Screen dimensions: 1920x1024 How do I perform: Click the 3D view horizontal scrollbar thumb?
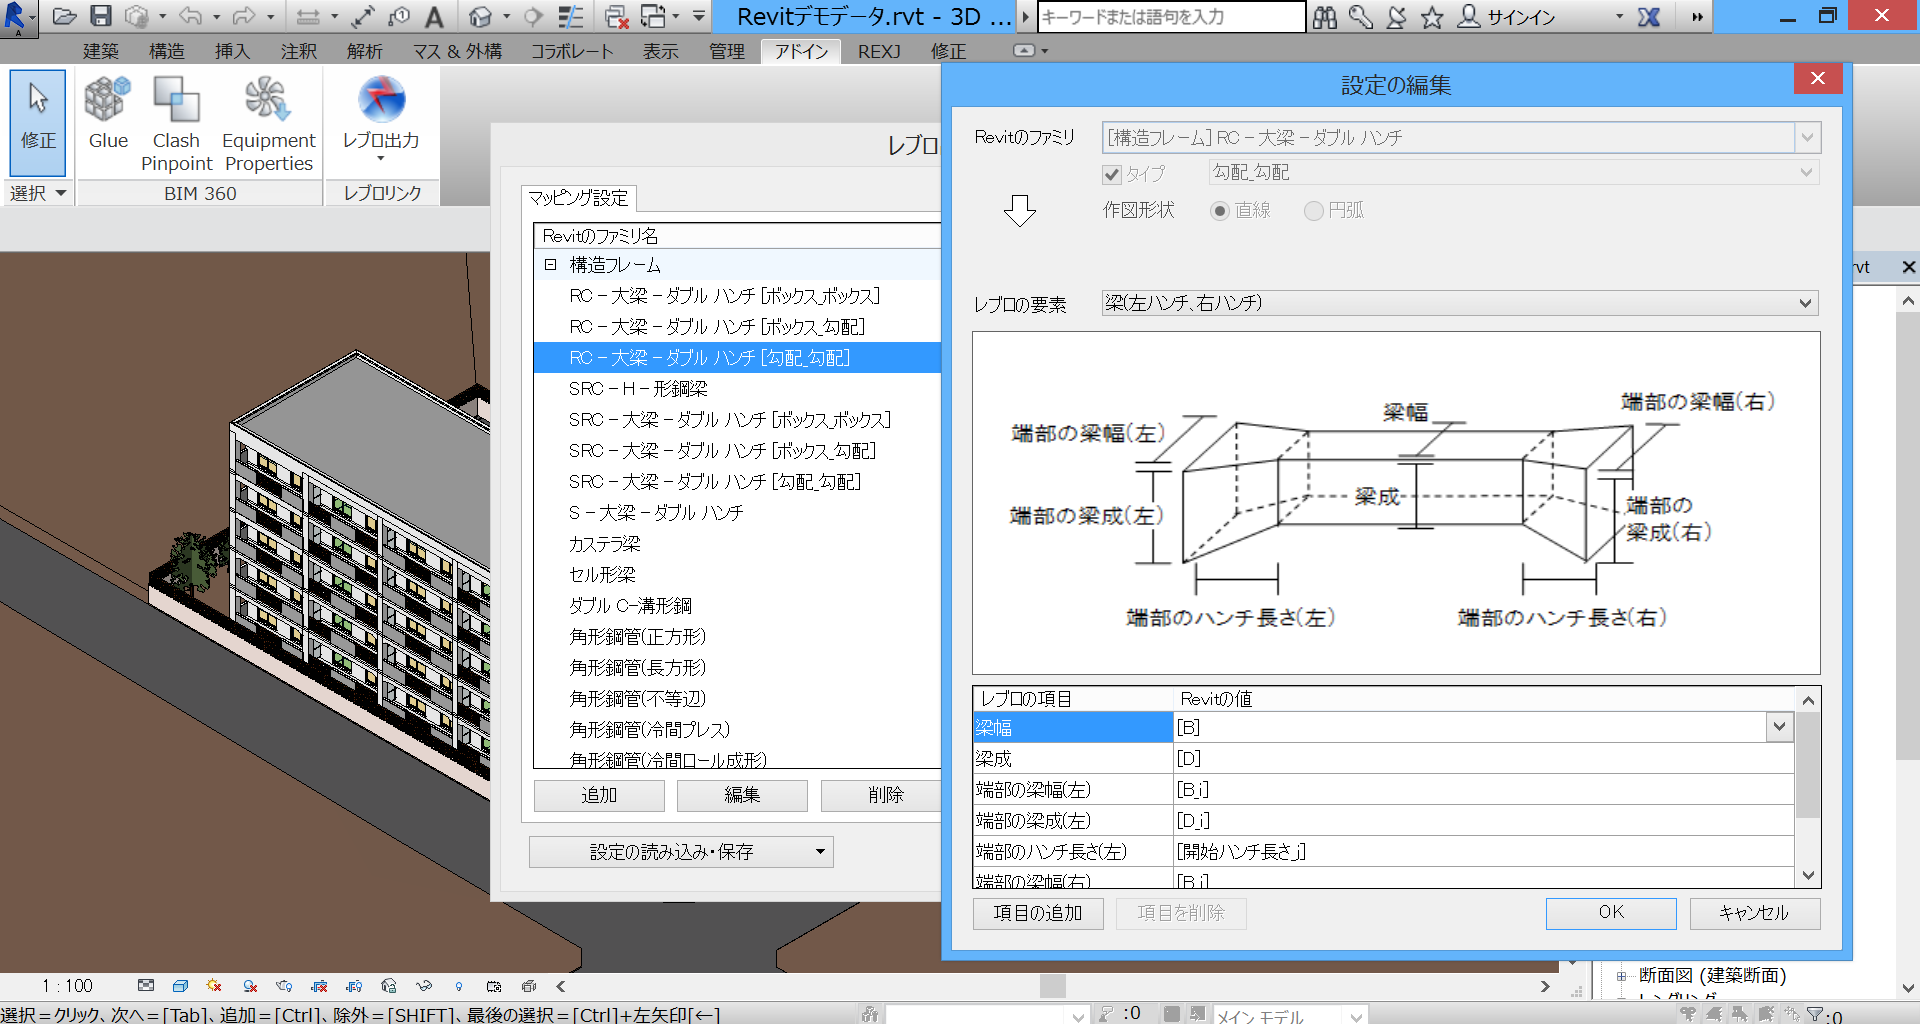(x=1053, y=986)
